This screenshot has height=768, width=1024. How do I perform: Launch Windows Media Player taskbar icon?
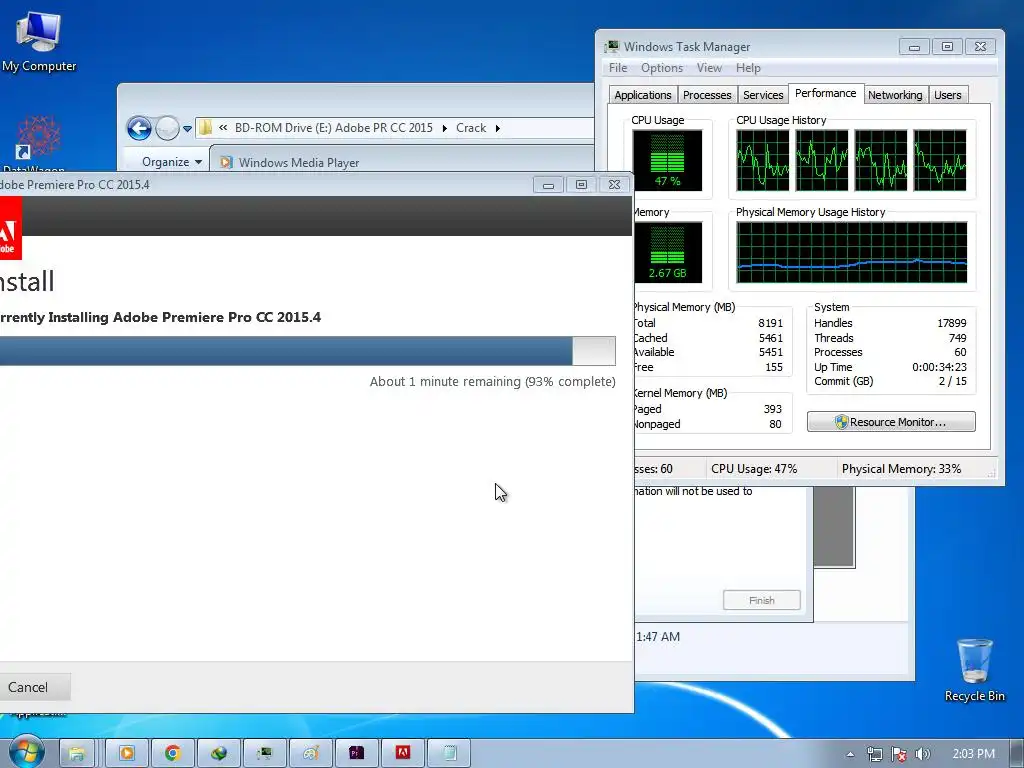pyautogui.click(x=127, y=754)
